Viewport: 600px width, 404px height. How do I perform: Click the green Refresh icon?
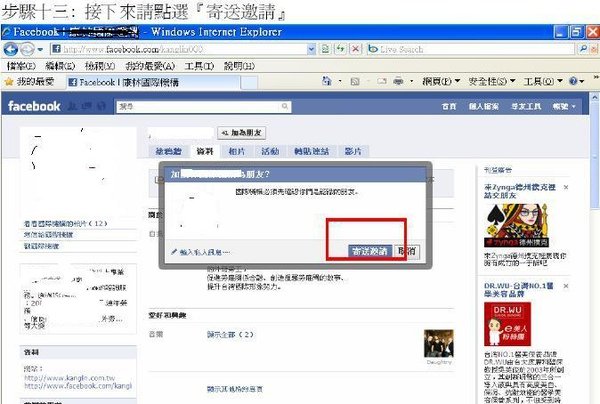click(340, 49)
